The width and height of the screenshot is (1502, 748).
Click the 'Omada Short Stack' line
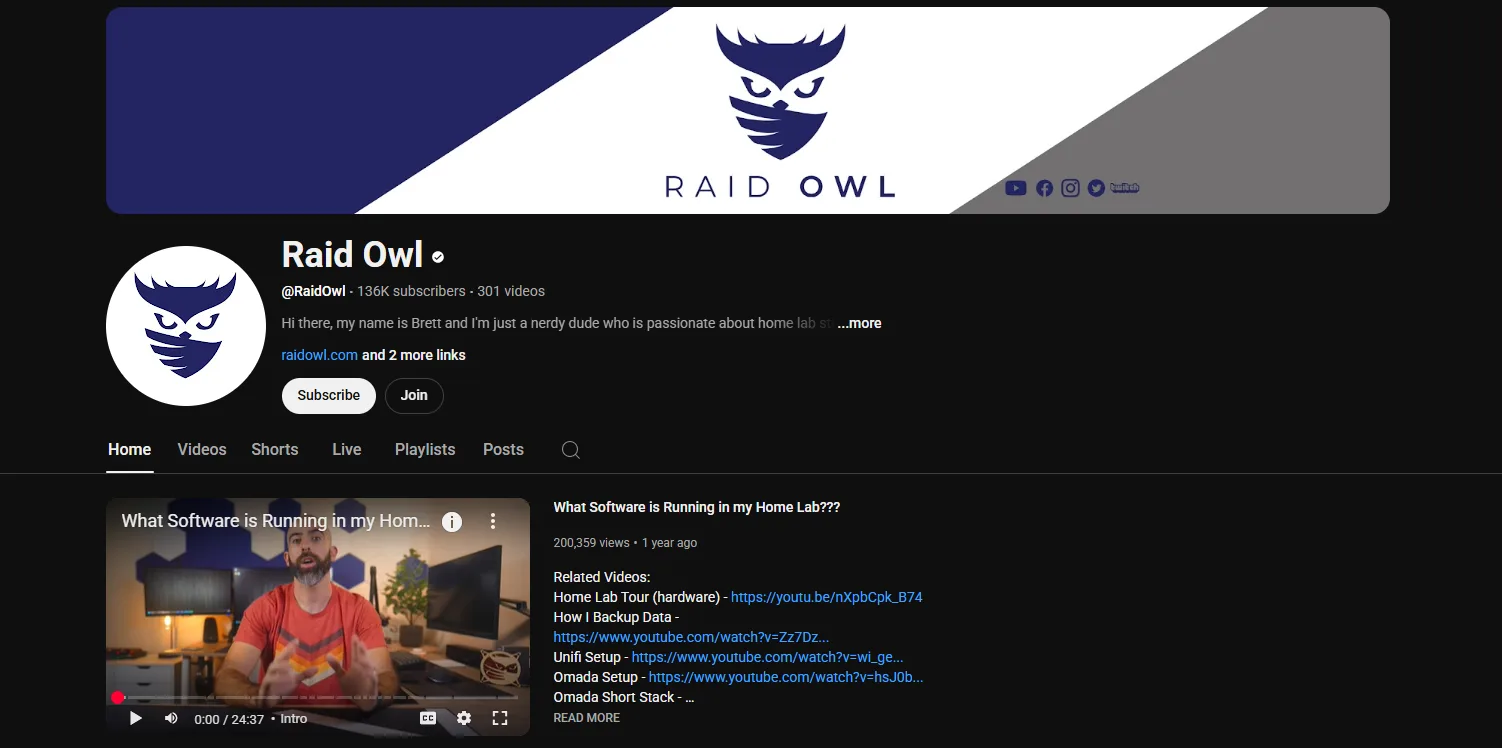(624, 697)
